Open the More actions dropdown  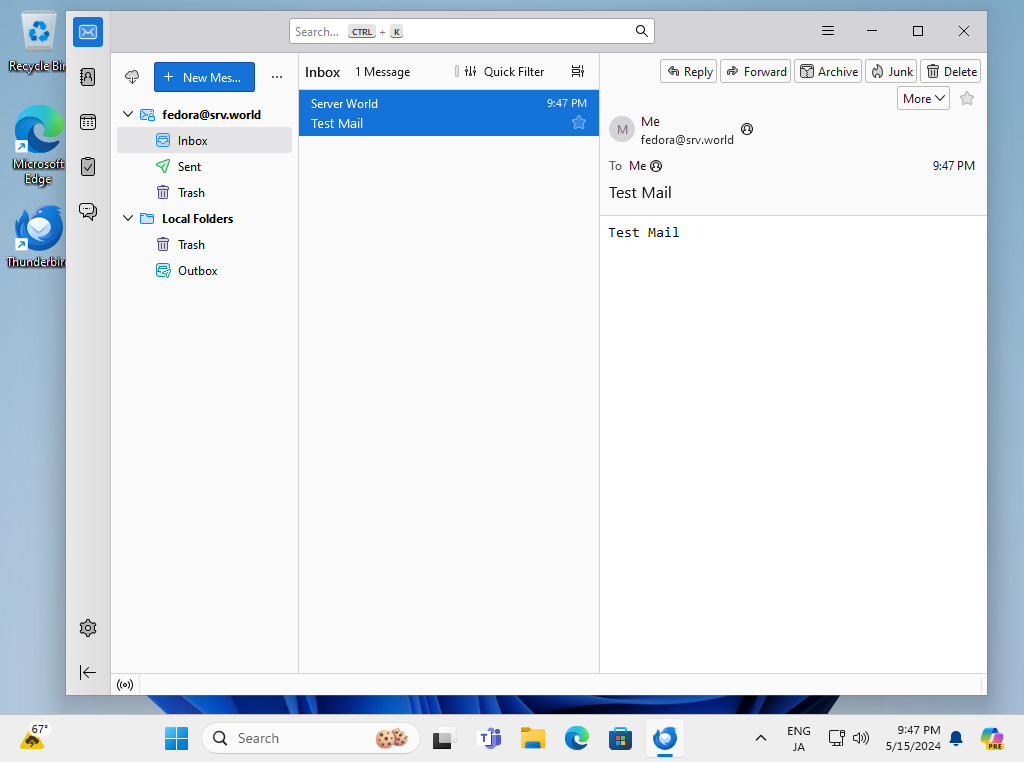tap(923, 98)
